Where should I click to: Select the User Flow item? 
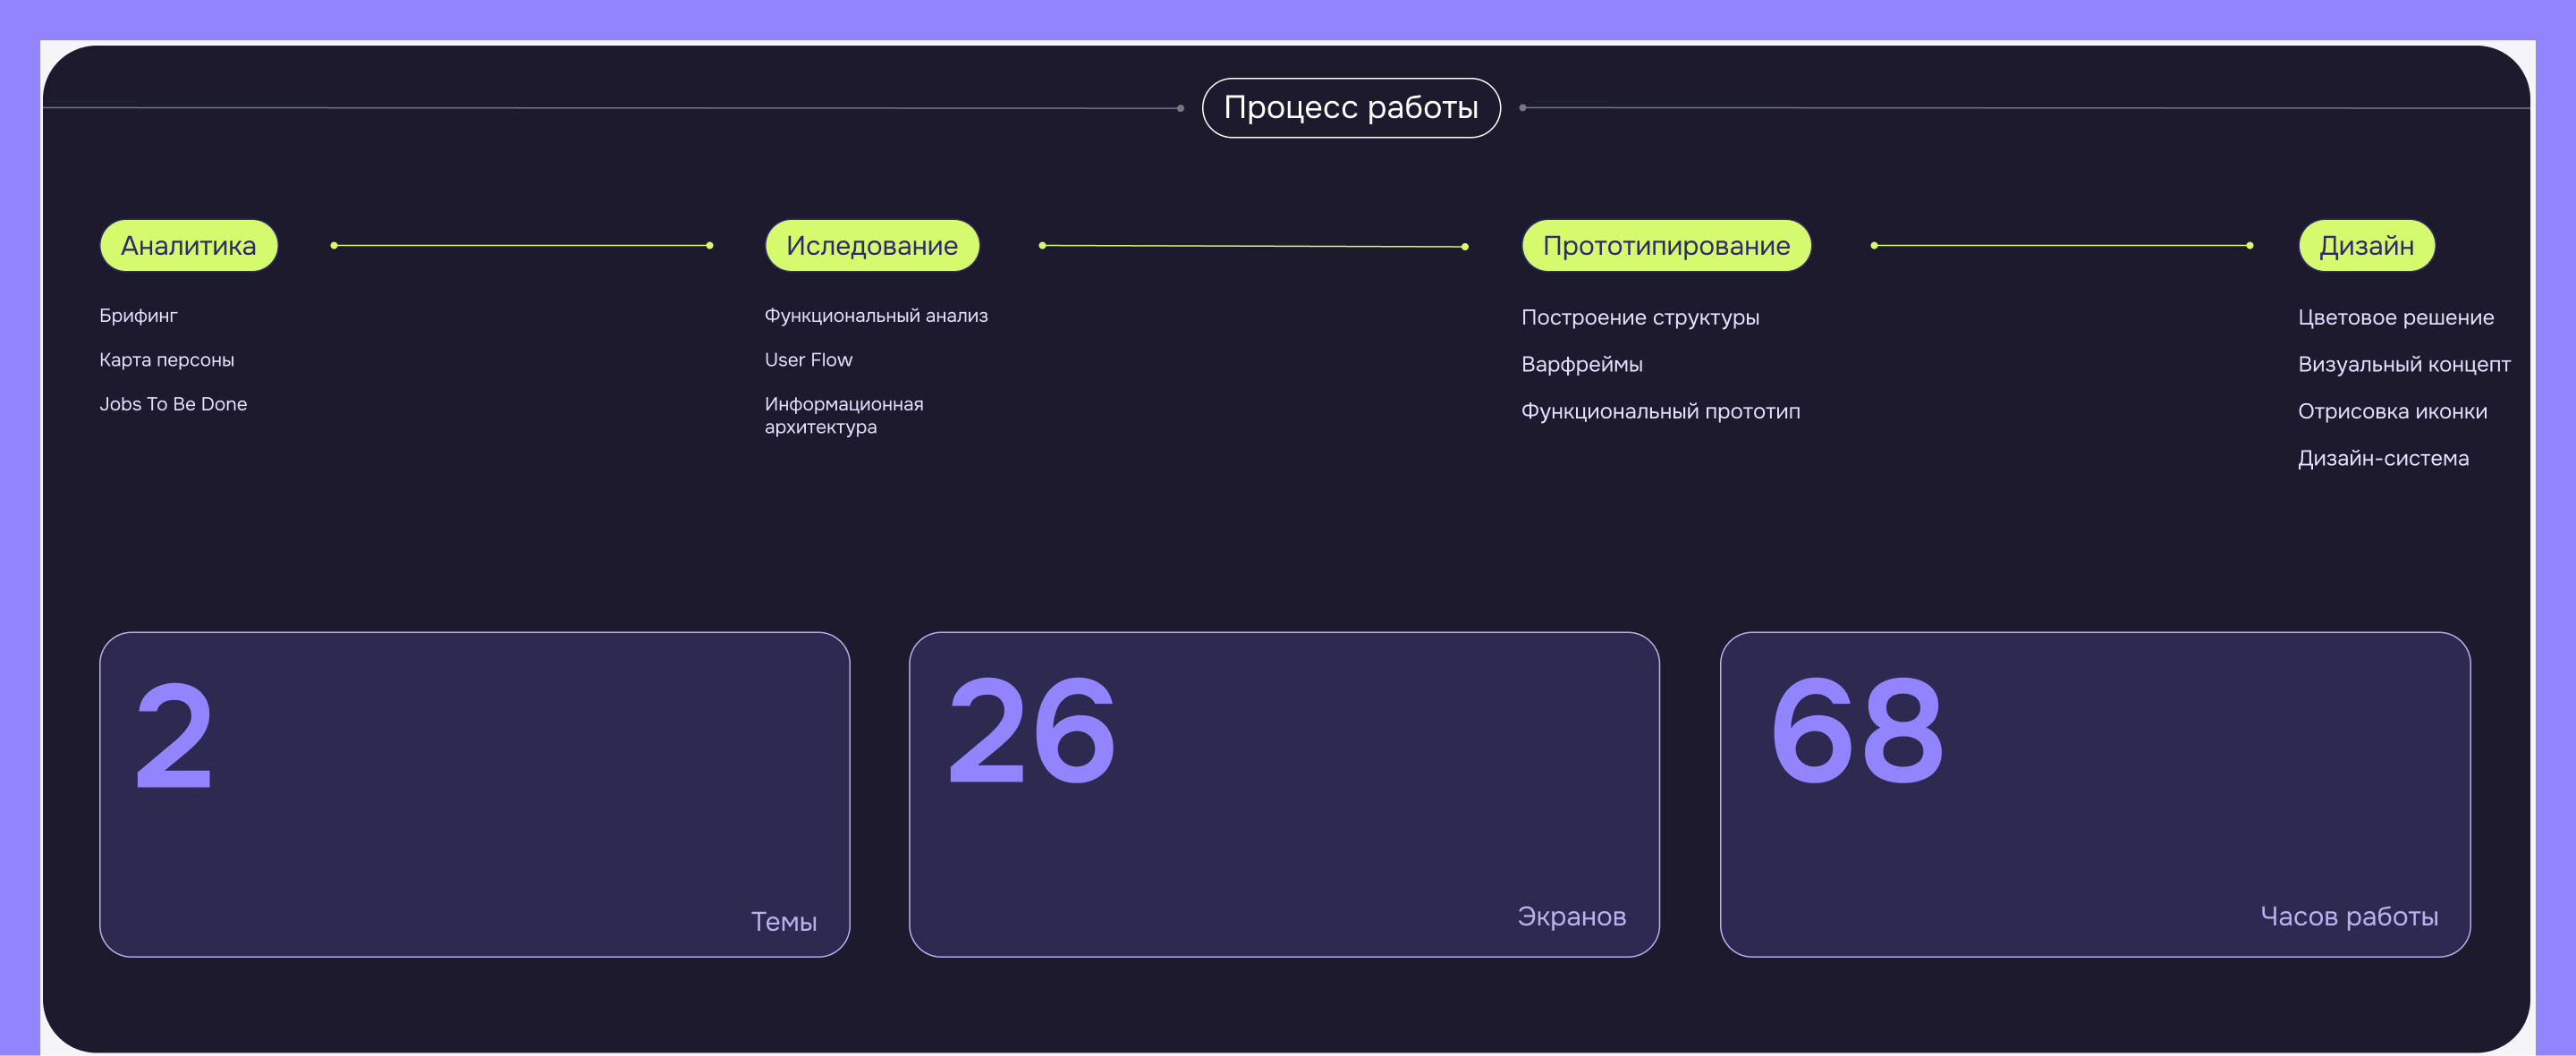[808, 359]
